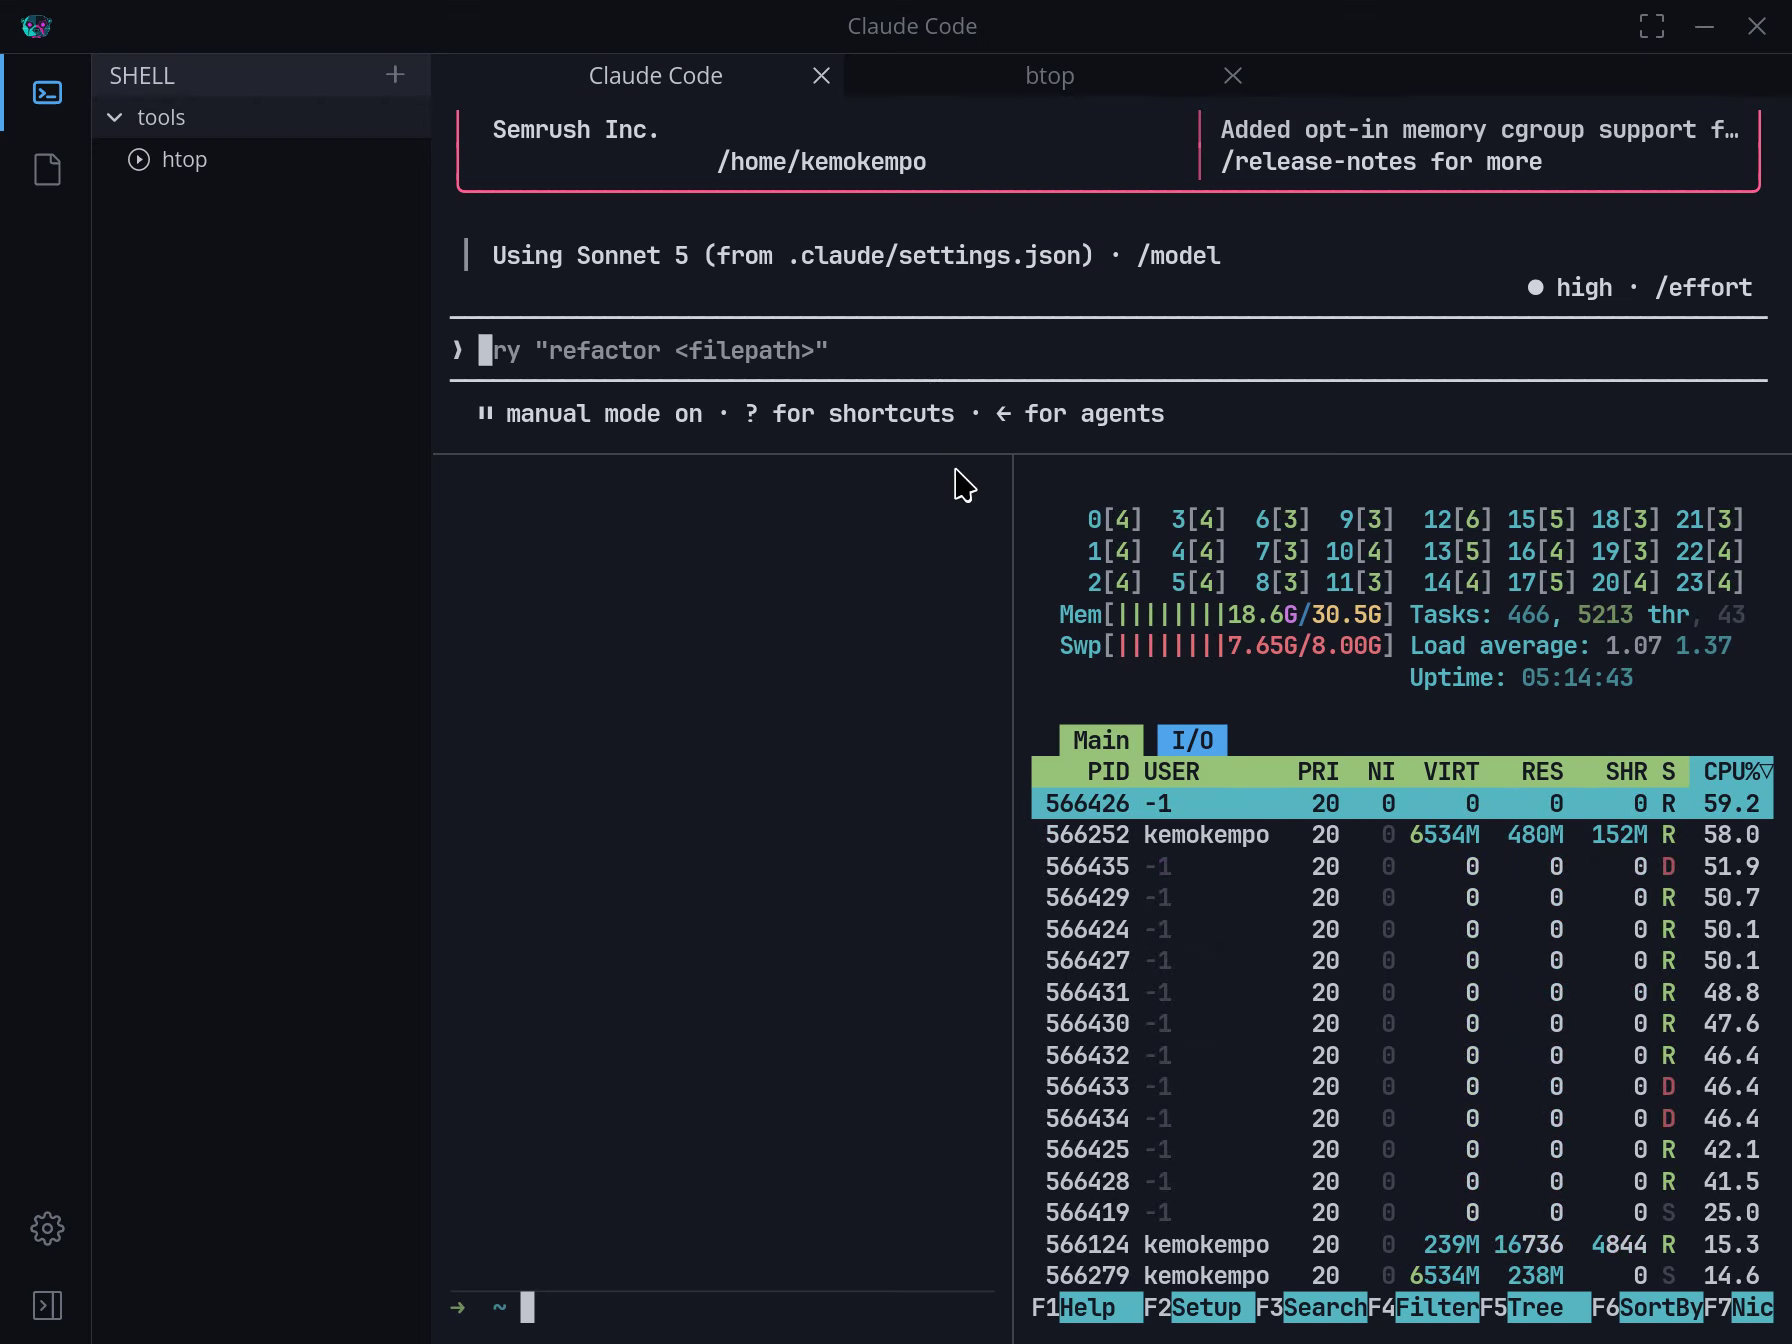Click F3 Search in htop footer
1792x1344 pixels.
click(x=1311, y=1307)
